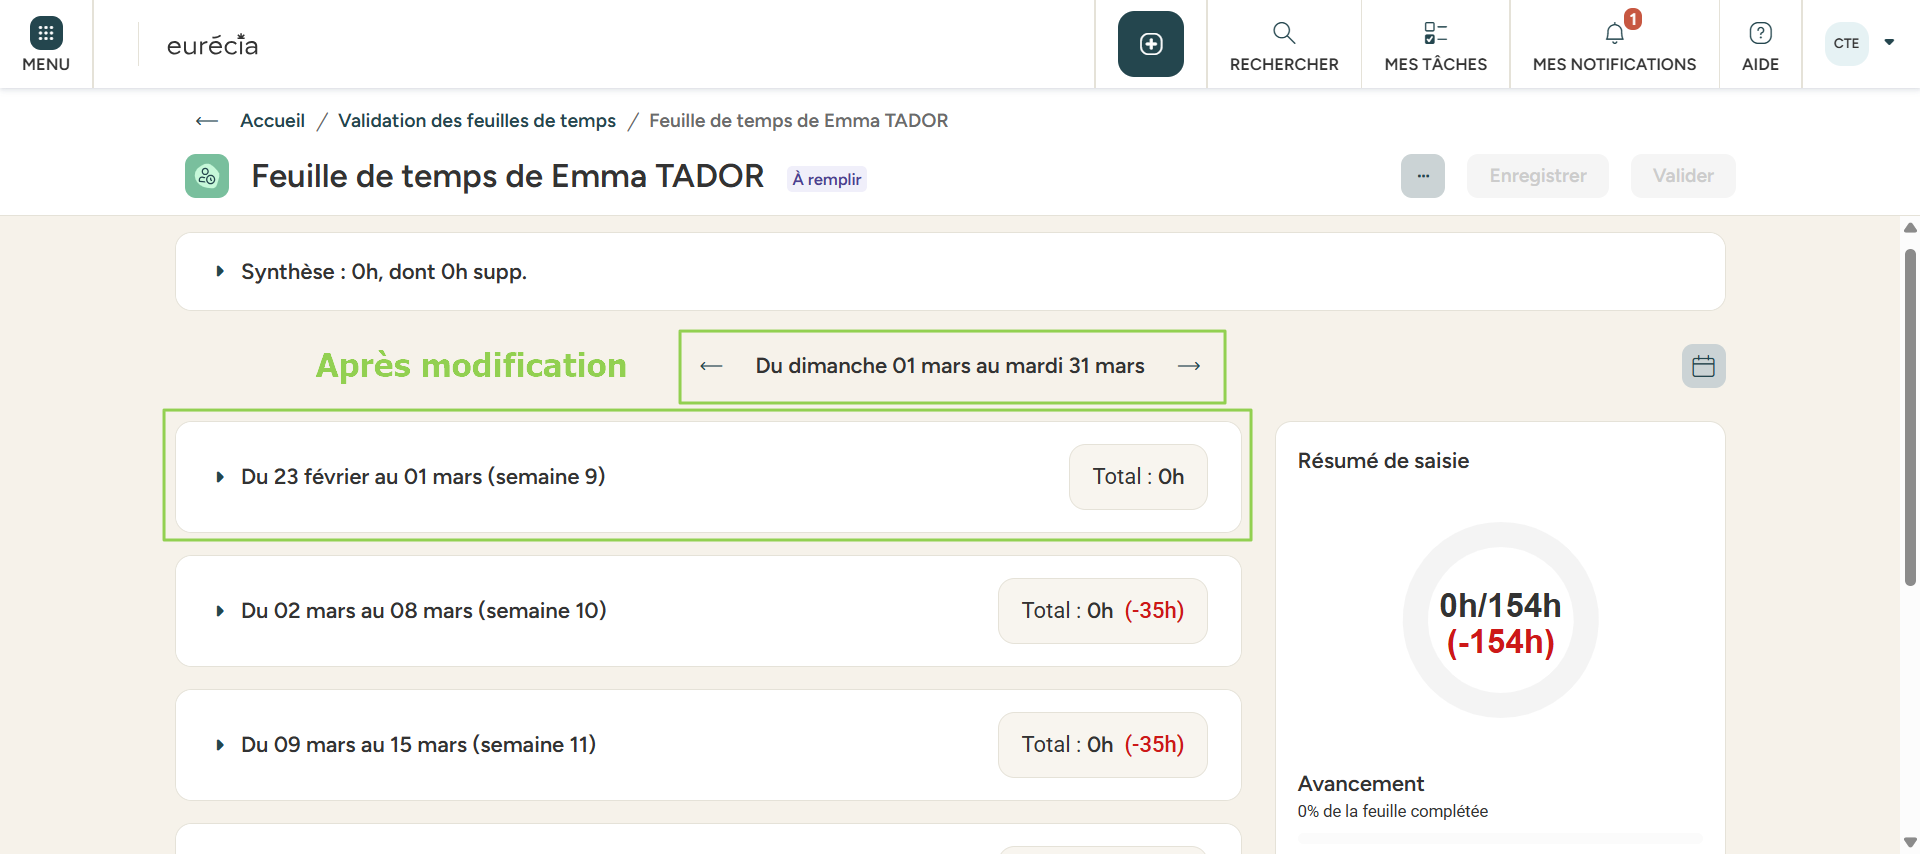1920x854 pixels.
Task: Expand week 11 (09 mars au 15 mars)
Action: (x=220, y=745)
